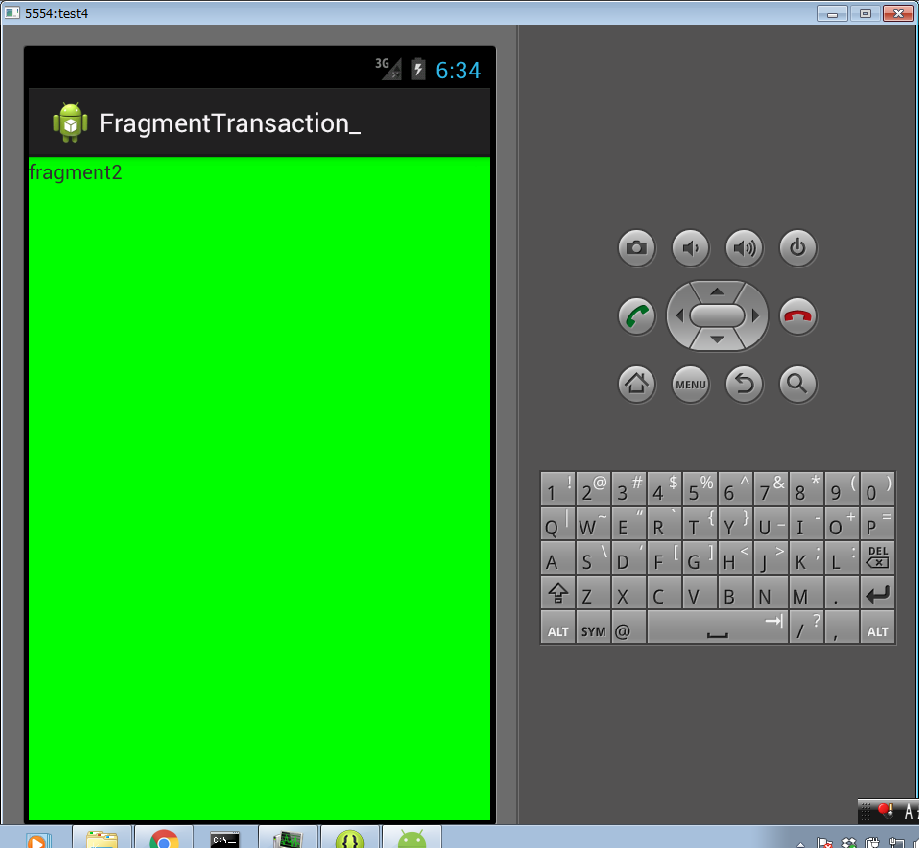Click the Q key on emulator keyboard
Screen dimensions: 919x848
[557, 523]
